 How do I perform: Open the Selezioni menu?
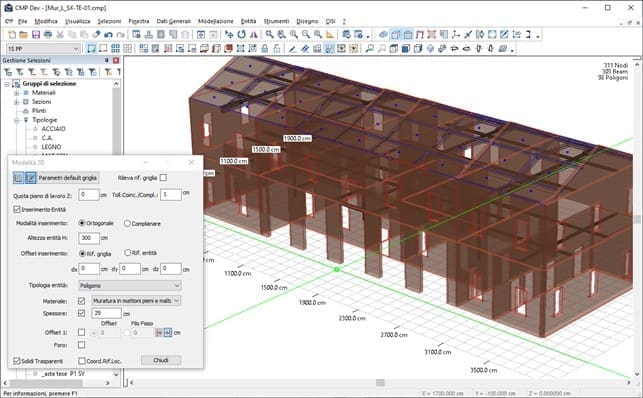coord(109,21)
